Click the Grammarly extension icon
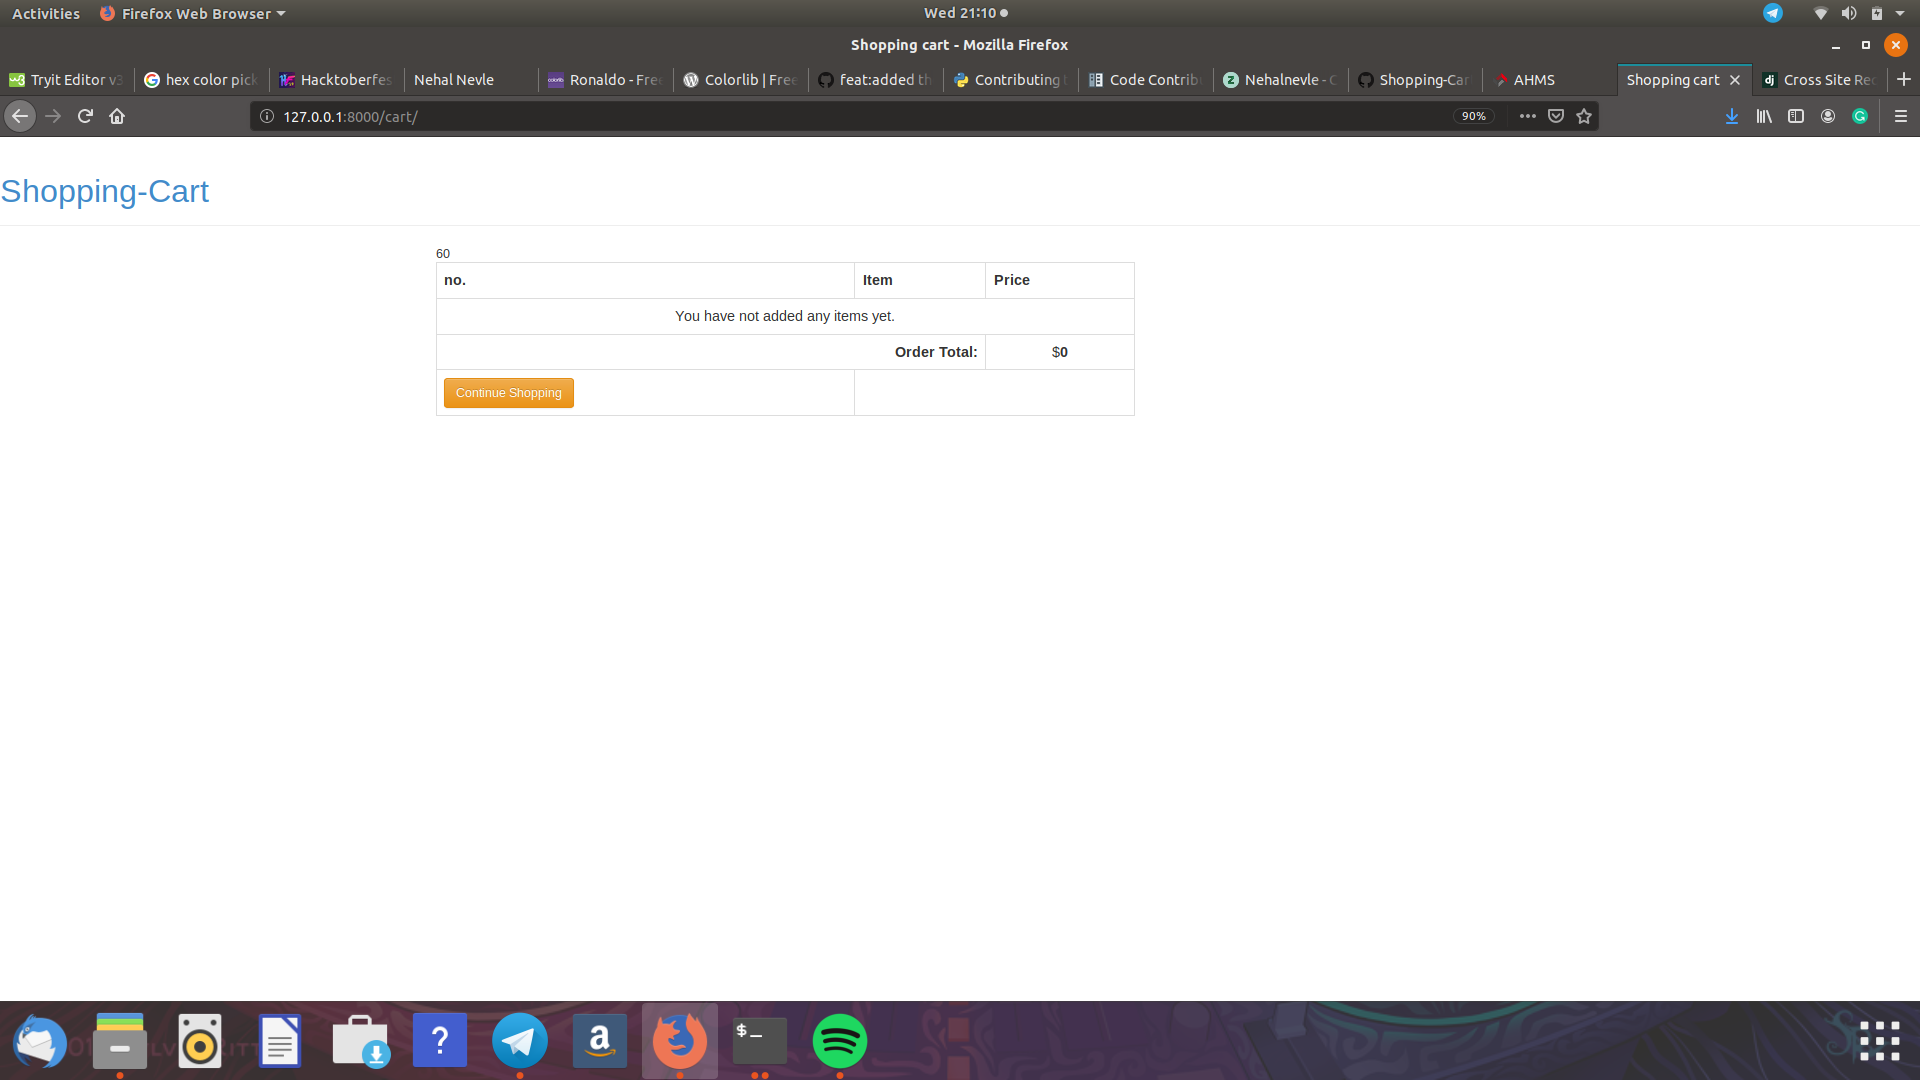This screenshot has height=1080, width=1920. (x=1860, y=116)
